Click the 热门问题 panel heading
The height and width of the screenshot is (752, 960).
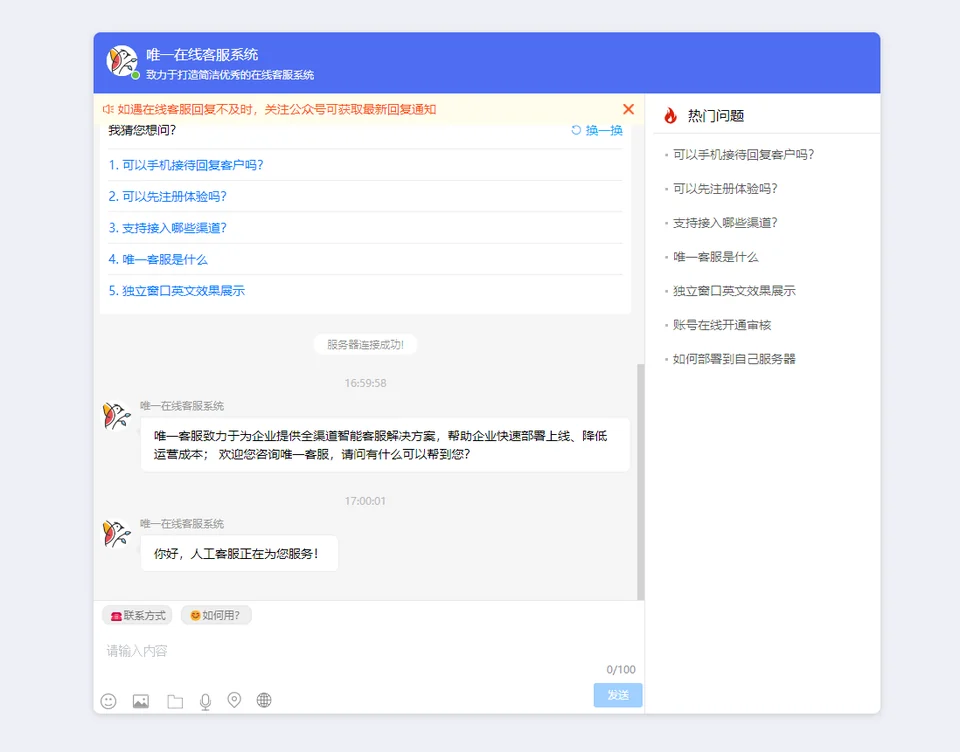[716, 116]
